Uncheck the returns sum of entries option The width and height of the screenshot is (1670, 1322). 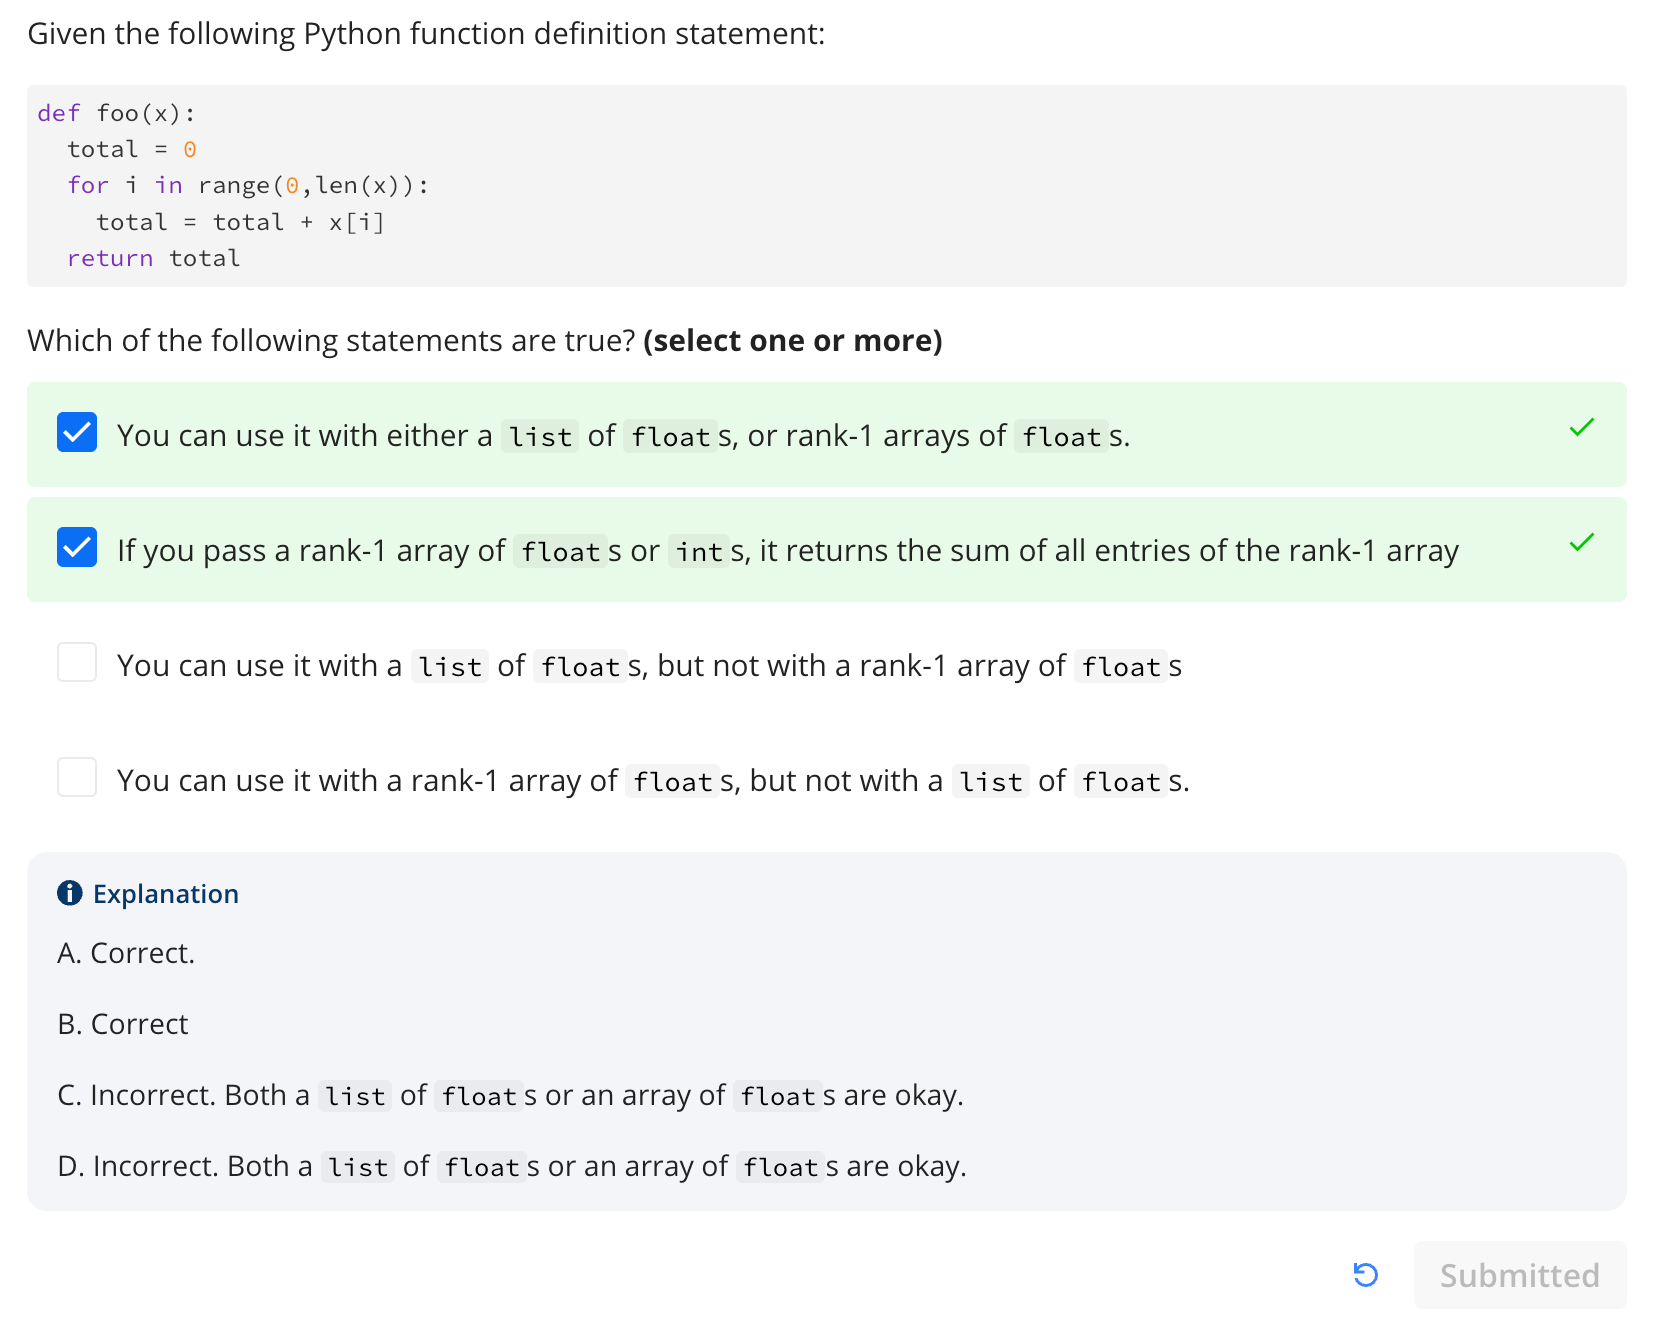(x=77, y=547)
